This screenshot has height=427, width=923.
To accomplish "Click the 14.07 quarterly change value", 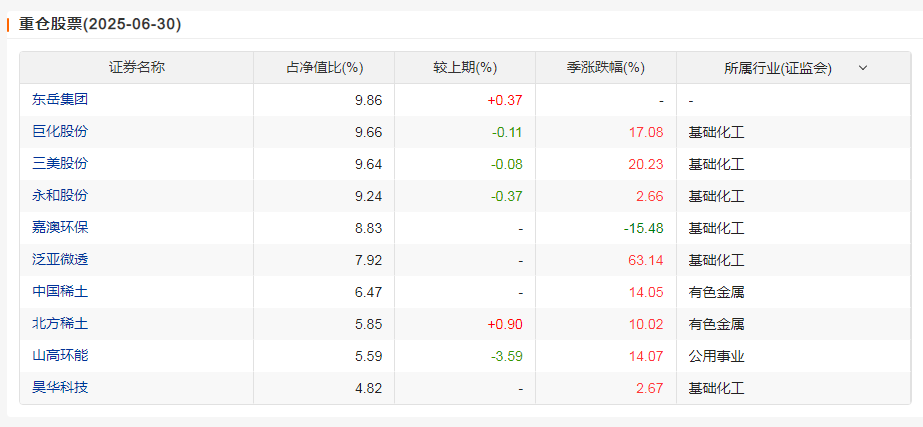I will pyautogui.click(x=646, y=356).
